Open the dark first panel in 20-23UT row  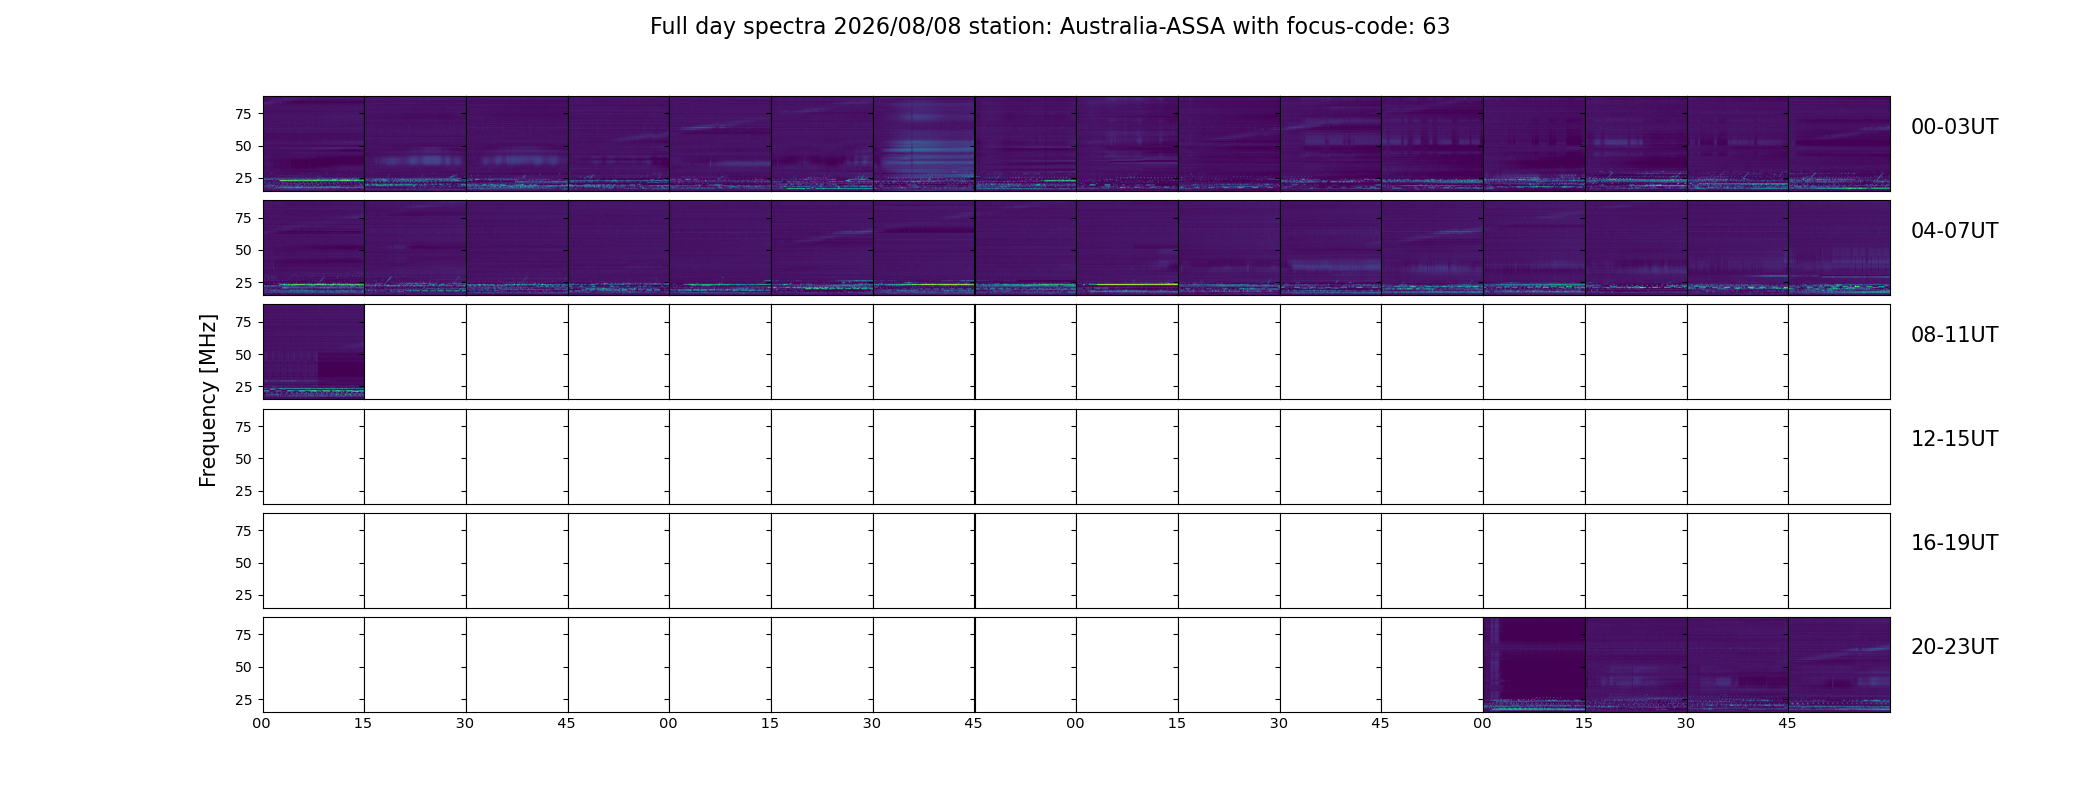[x=1535, y=665]
